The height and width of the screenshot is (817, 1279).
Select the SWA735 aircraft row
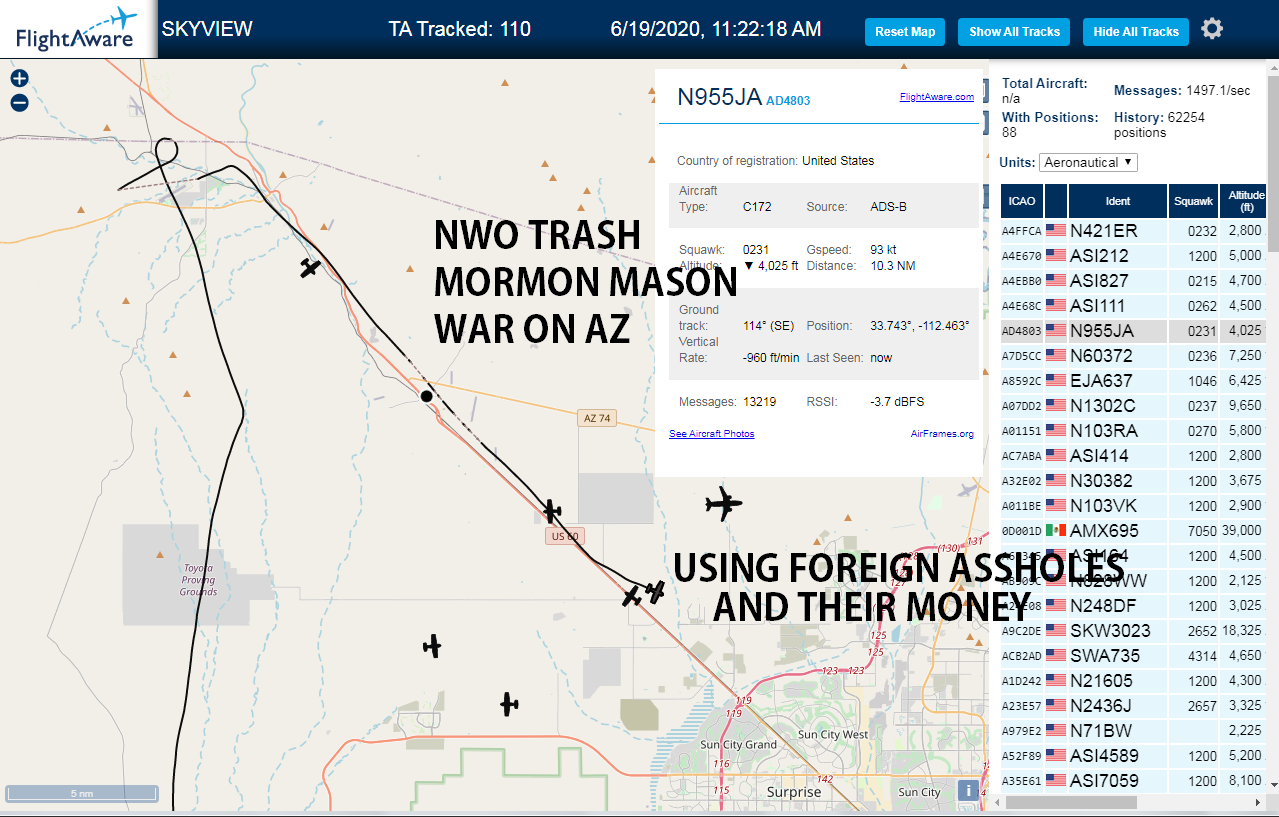1134,656
